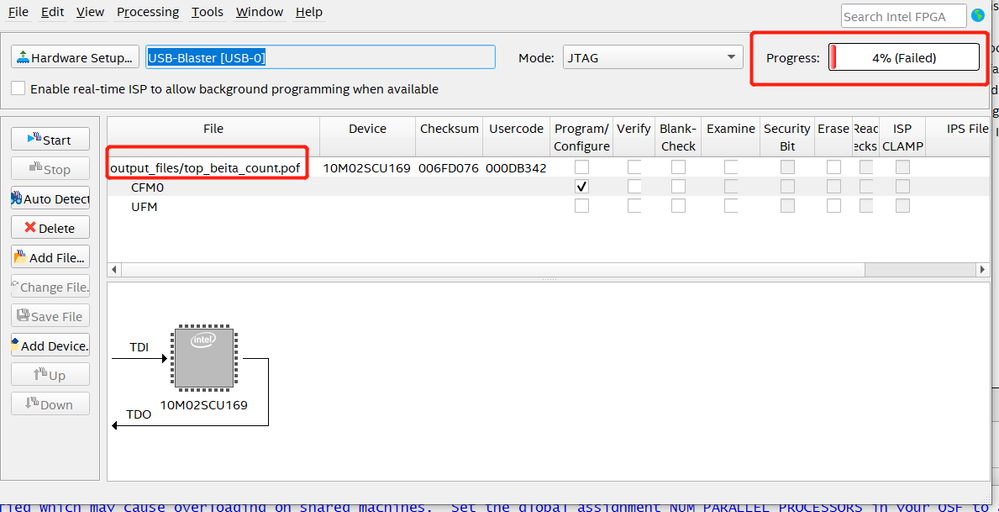999x512 pixels.
Task: Toggle Verify checkbox for CFM0
Action: 634,187
